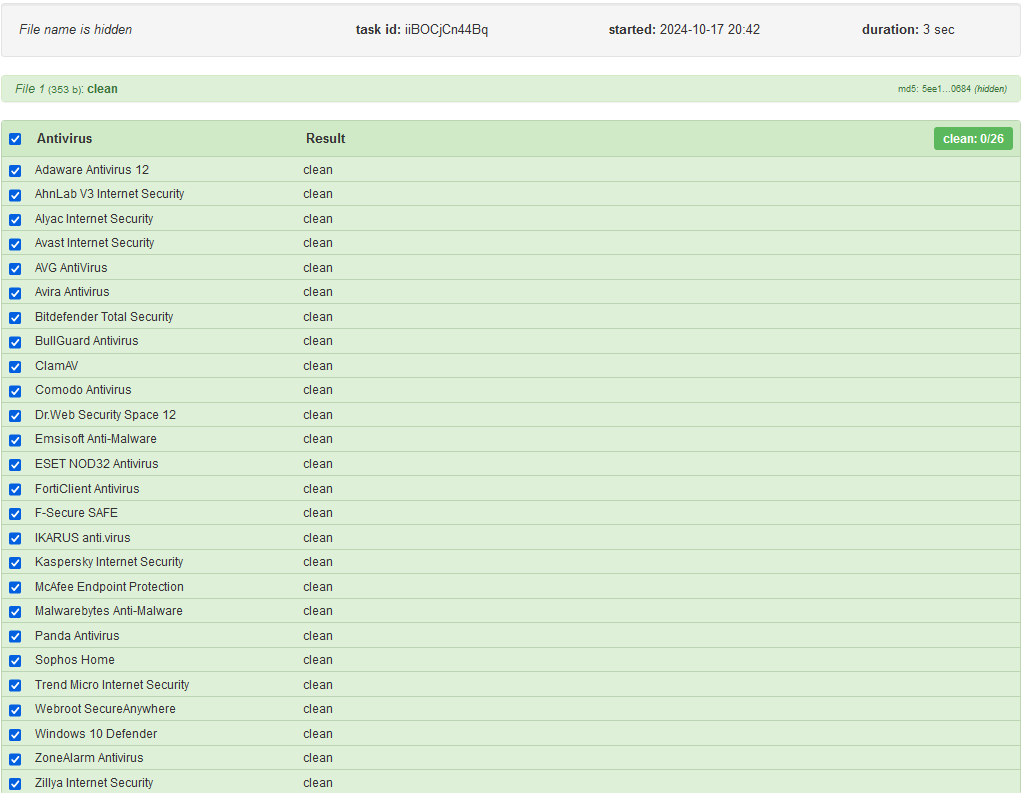Toggle the Kaspersky Internet Security checkbox
The width and height of the screenshot is (1021, 793).
pyautogui.click(x=15, y=562)
